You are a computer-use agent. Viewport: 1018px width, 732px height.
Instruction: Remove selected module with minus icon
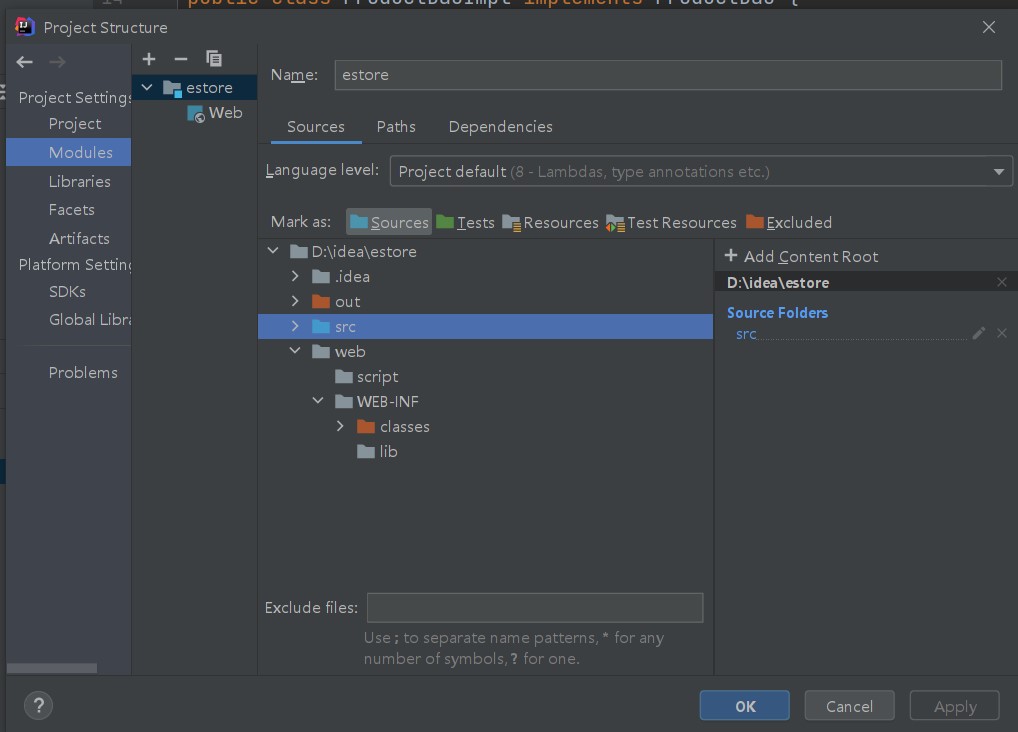pyautogui.click(x=181, y=59)
